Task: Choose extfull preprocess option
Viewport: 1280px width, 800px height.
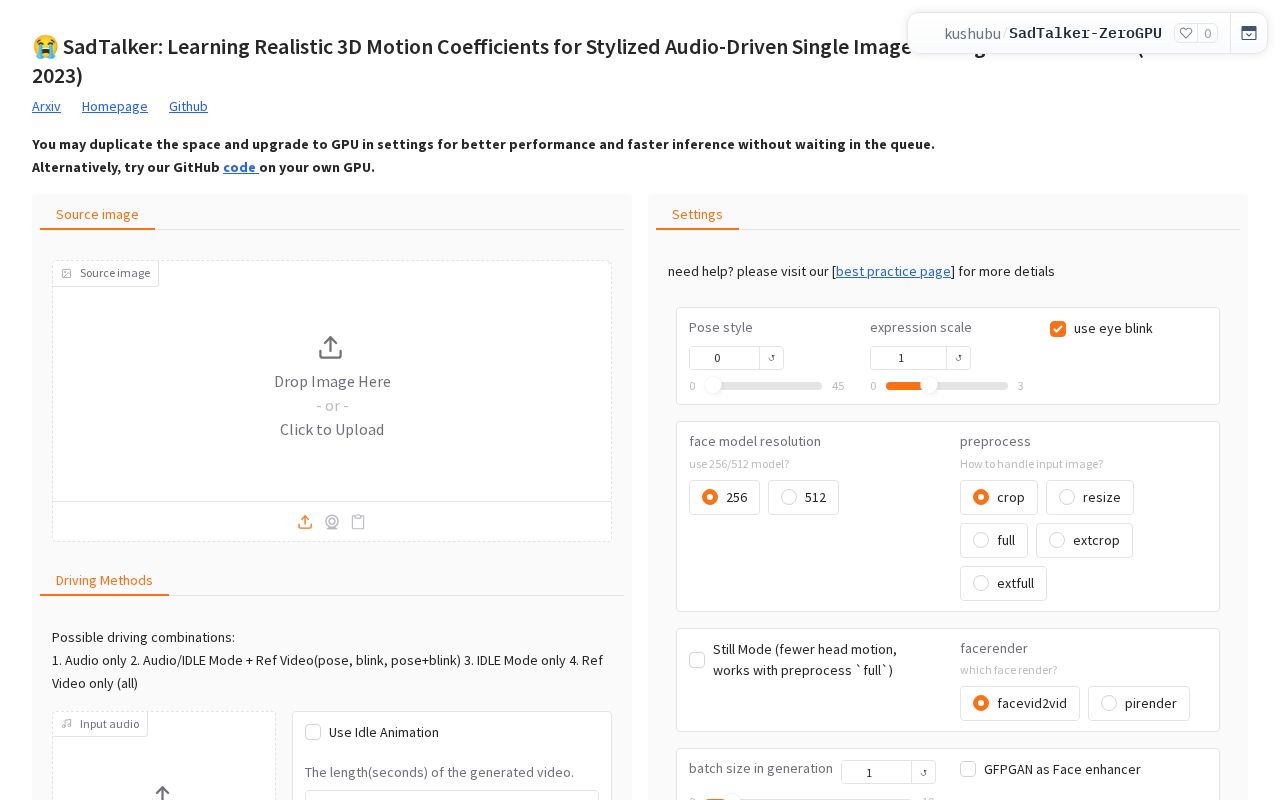Action: pyautogui.click(x=1003, y=583)
